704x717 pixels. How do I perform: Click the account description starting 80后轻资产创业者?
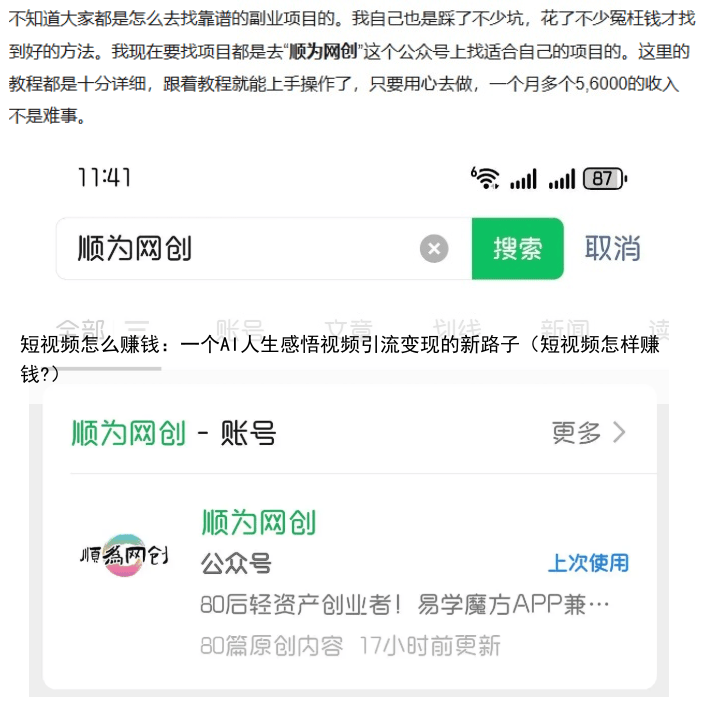pyautogui.click(x=405, y=605)
